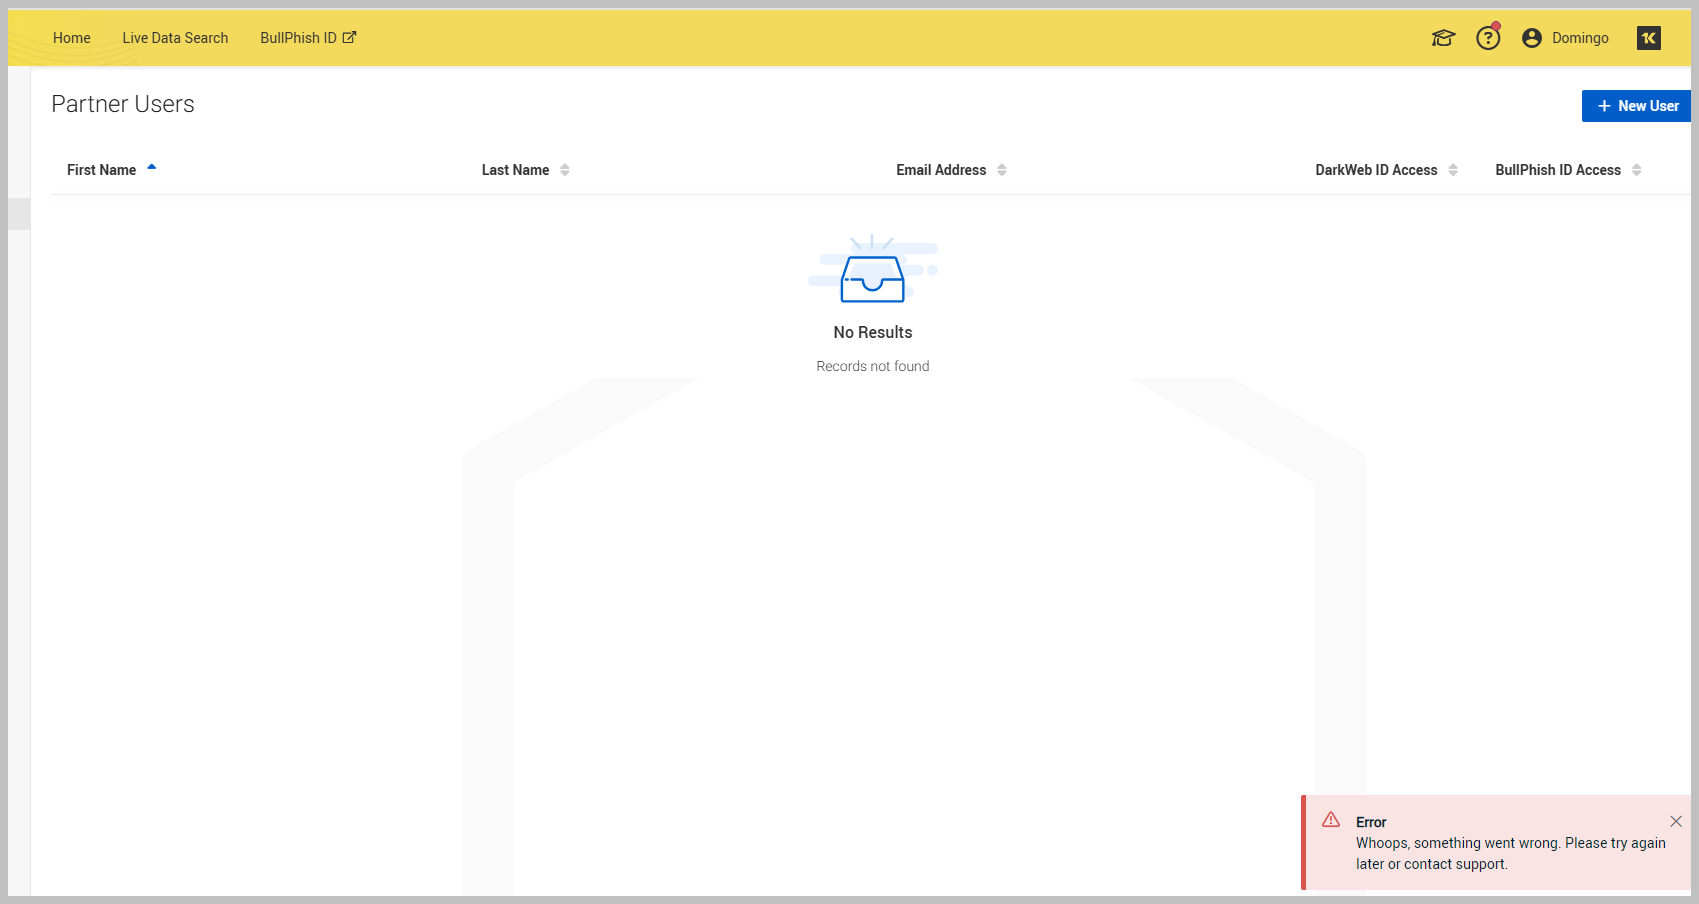This screenshot has width=1699, height=904.
Task: Click the external link icon beside BullPhish ID
Action: pos(349,37)
